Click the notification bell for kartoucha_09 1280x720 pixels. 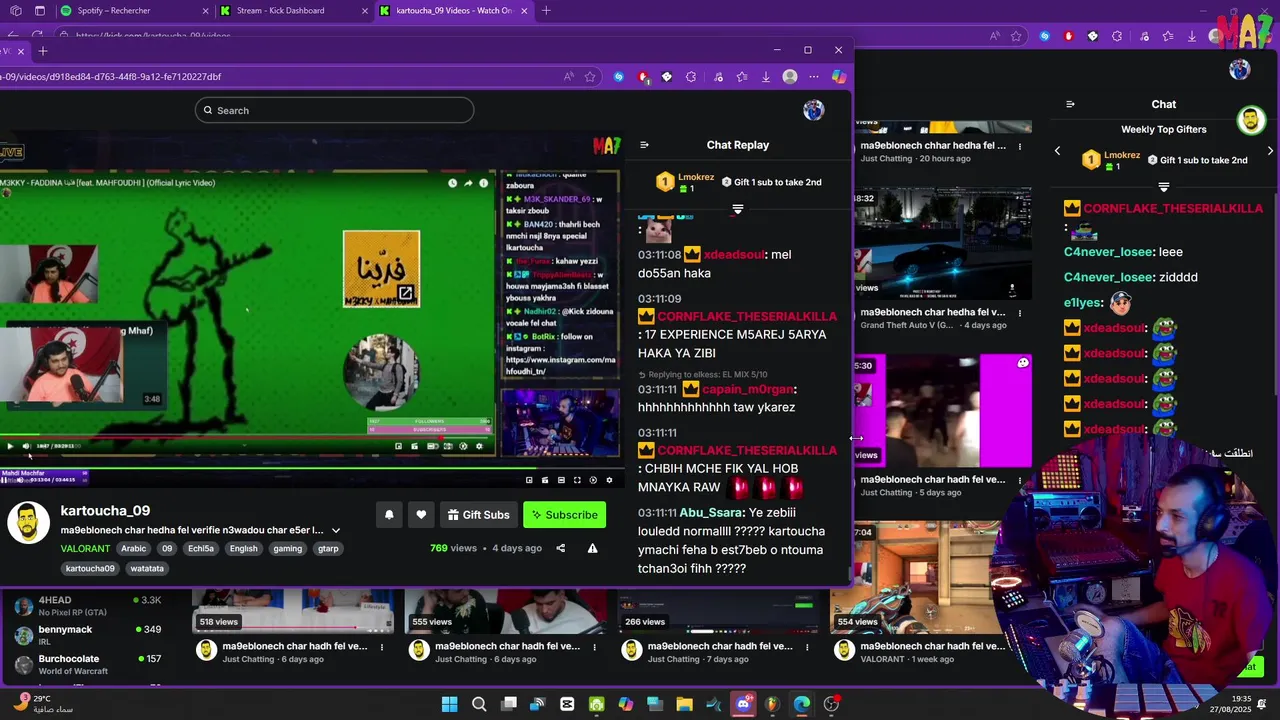click(x=389, y=515)
